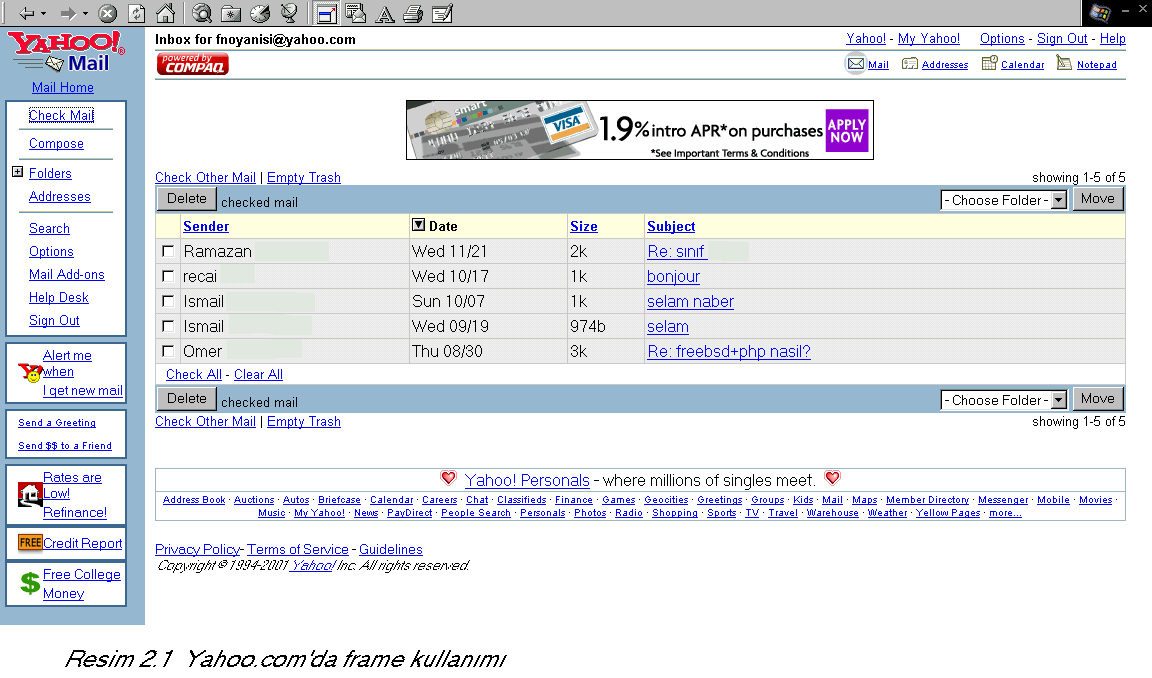The height and width of the screenshot is (678, 1152).
Task: Open Compose in the sidebar
Action: [x=57, y=143]
